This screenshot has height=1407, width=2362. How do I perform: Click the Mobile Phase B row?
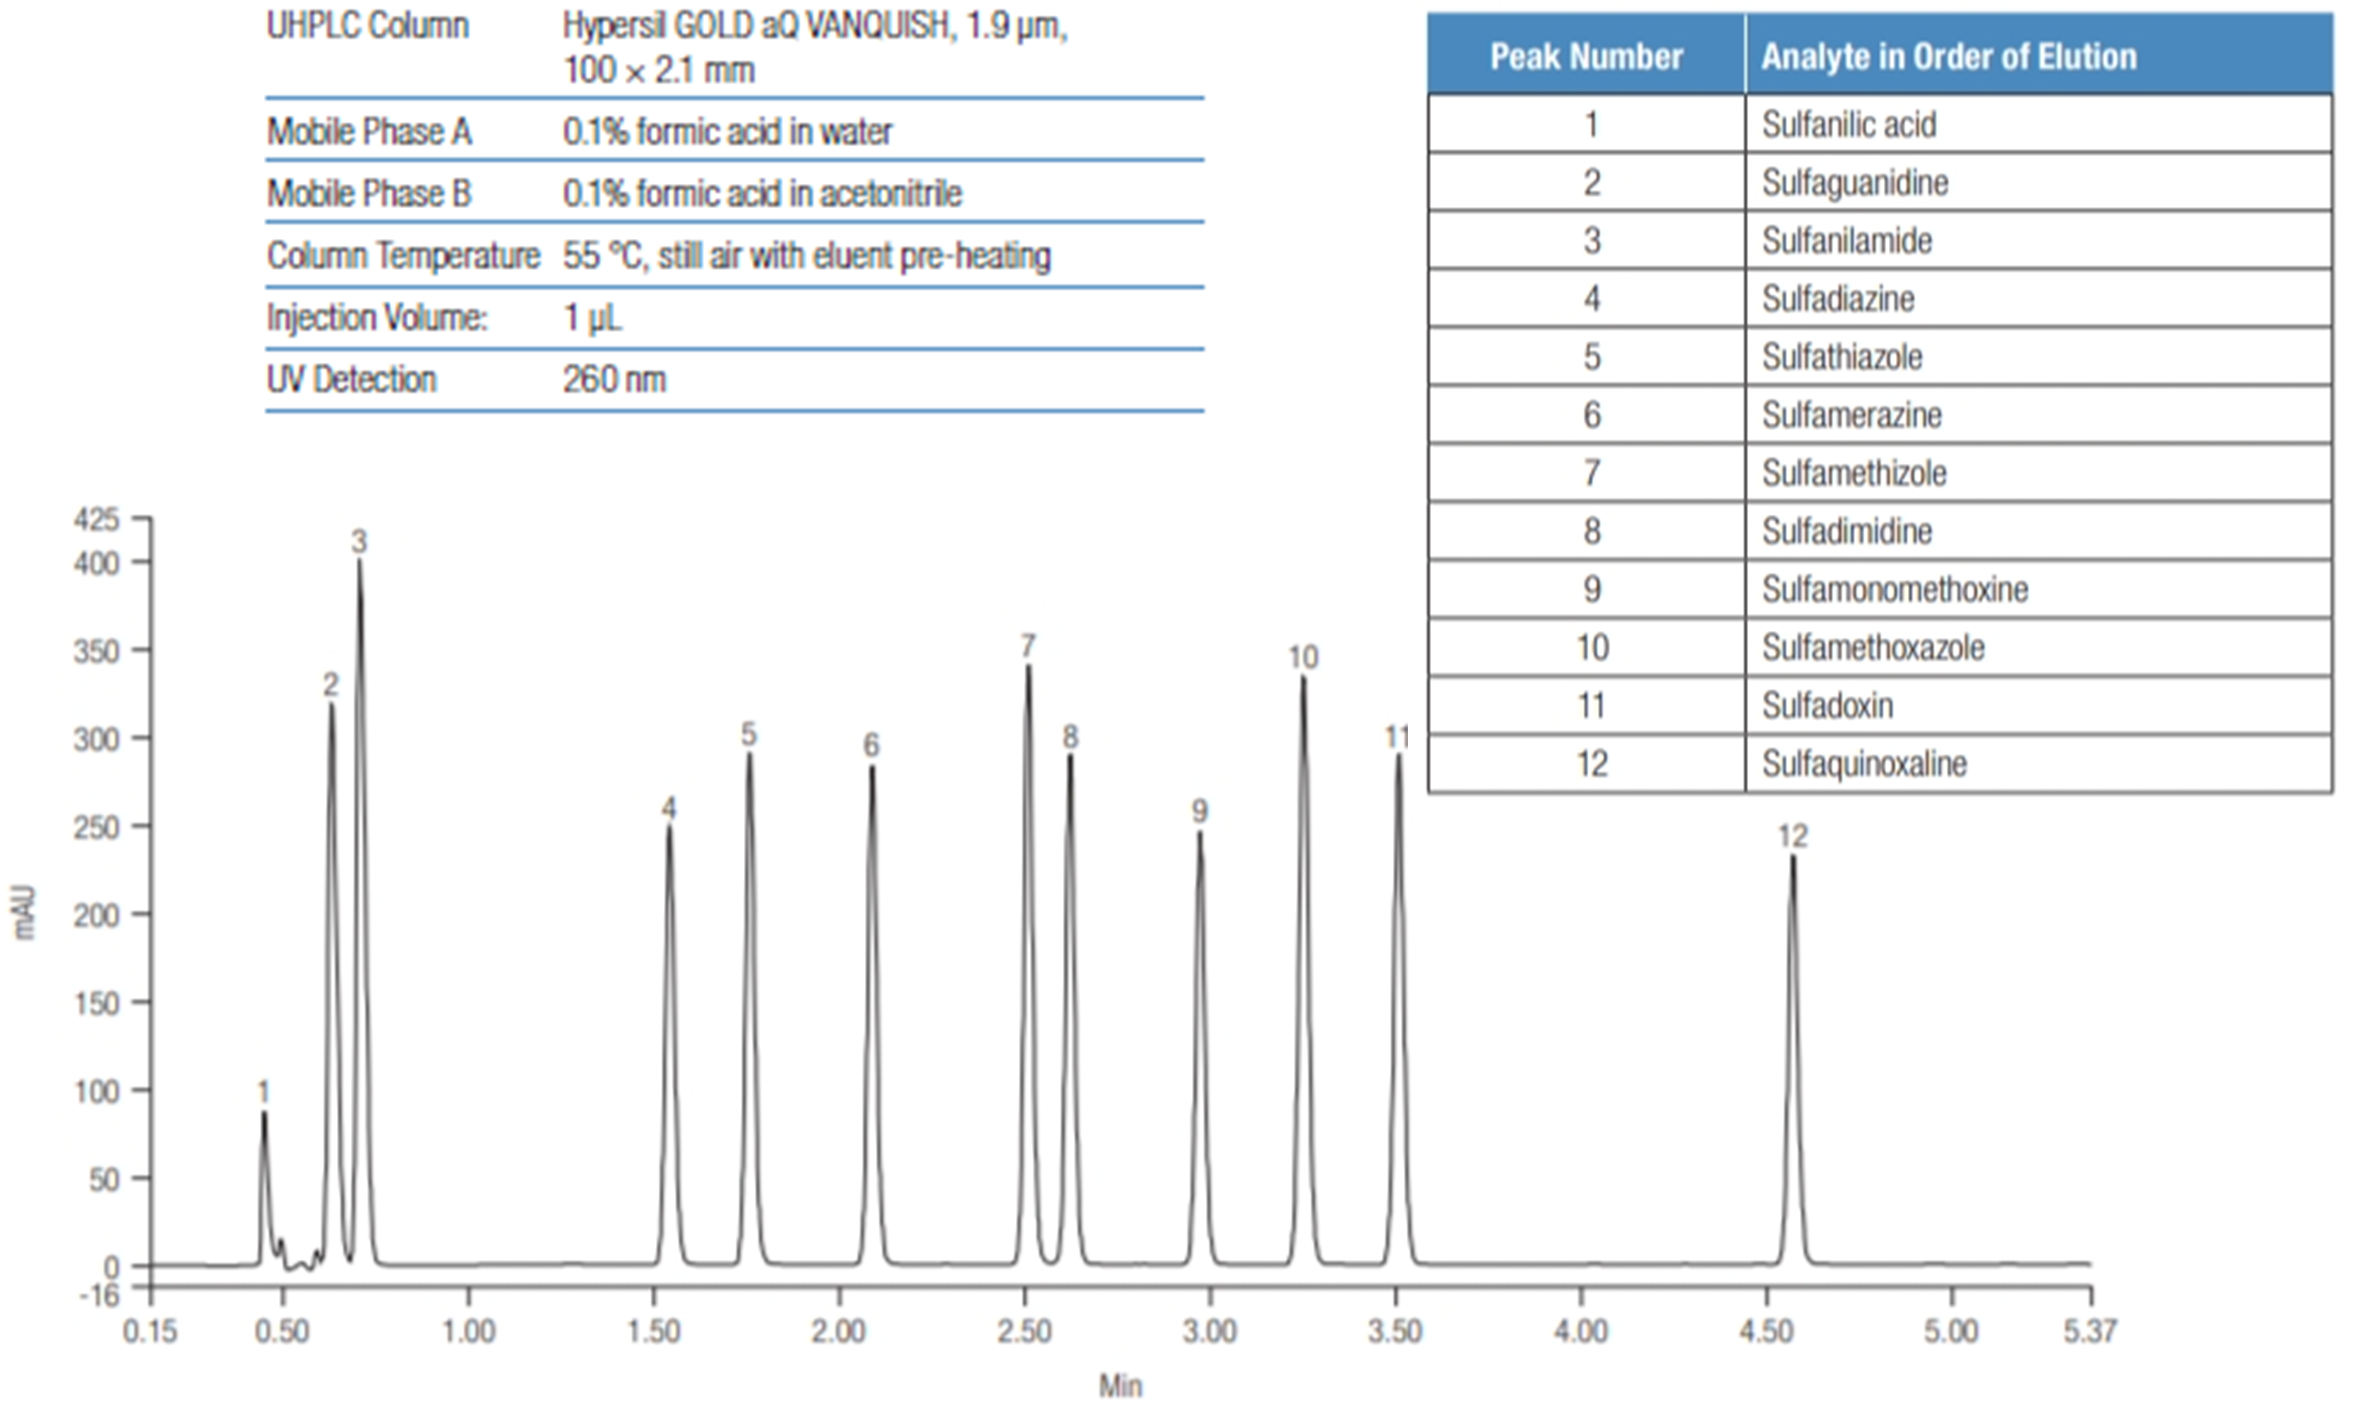point(368,193)
